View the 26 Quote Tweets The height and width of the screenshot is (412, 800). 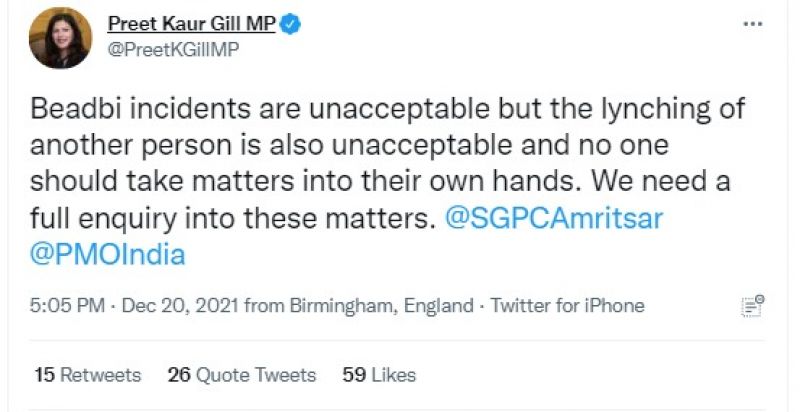click(242, 375)
